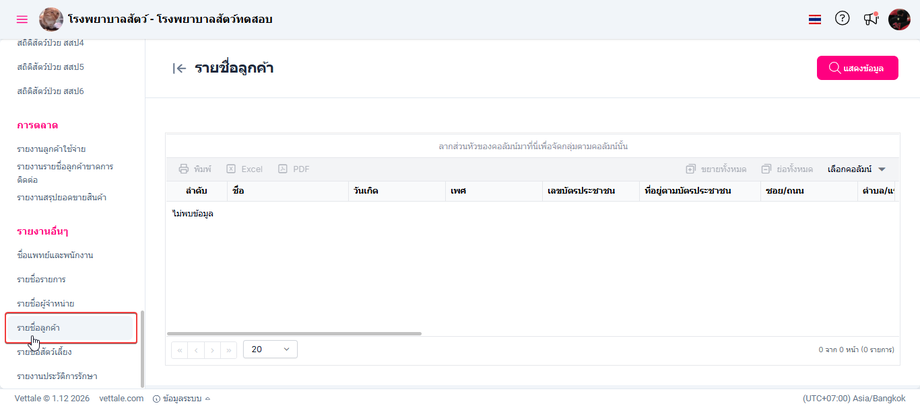920x408 pixels.
Task: Open รายงานประวัติการรักษา in sidebar
Action: tap(57, 376)
